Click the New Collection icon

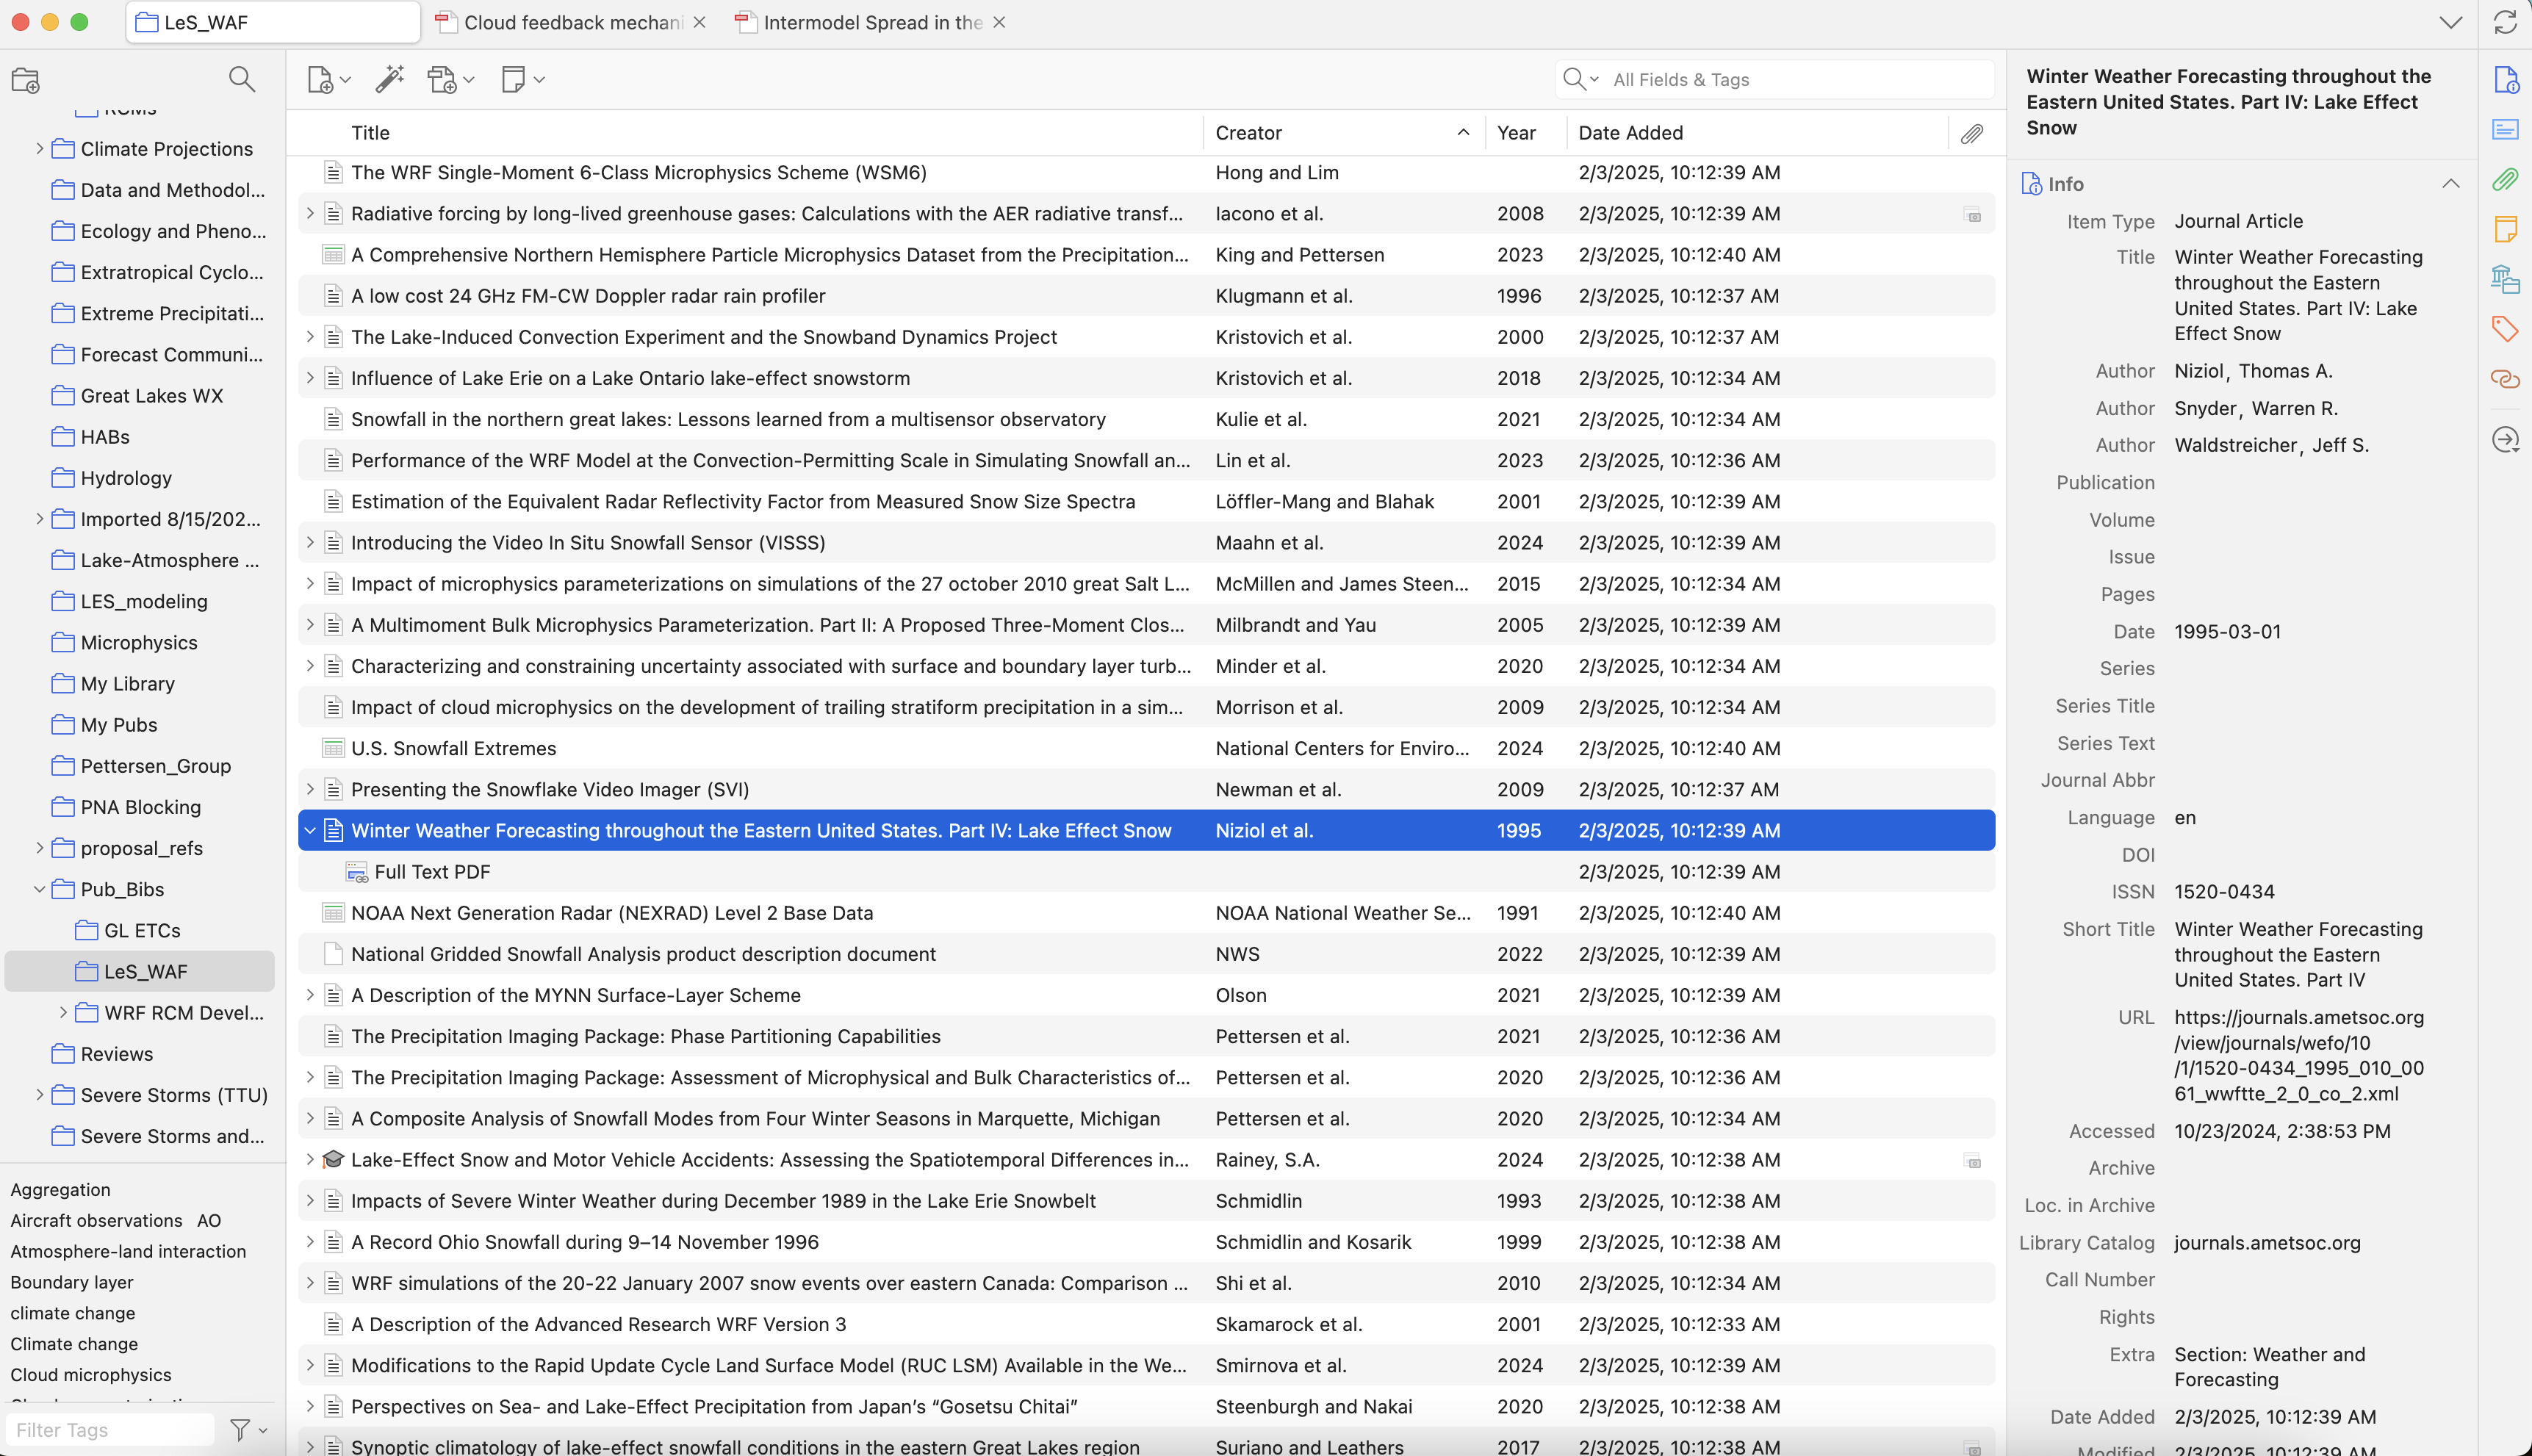[25, 80]
